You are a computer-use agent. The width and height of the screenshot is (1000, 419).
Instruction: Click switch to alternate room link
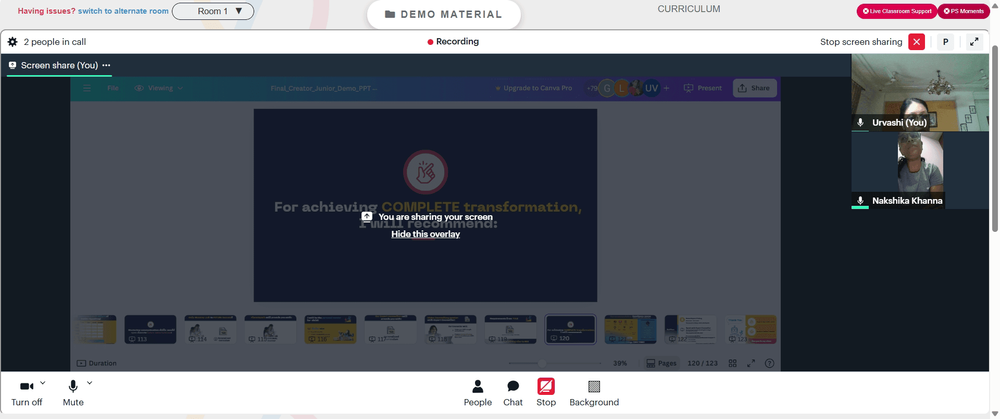(x=124, y=11)
